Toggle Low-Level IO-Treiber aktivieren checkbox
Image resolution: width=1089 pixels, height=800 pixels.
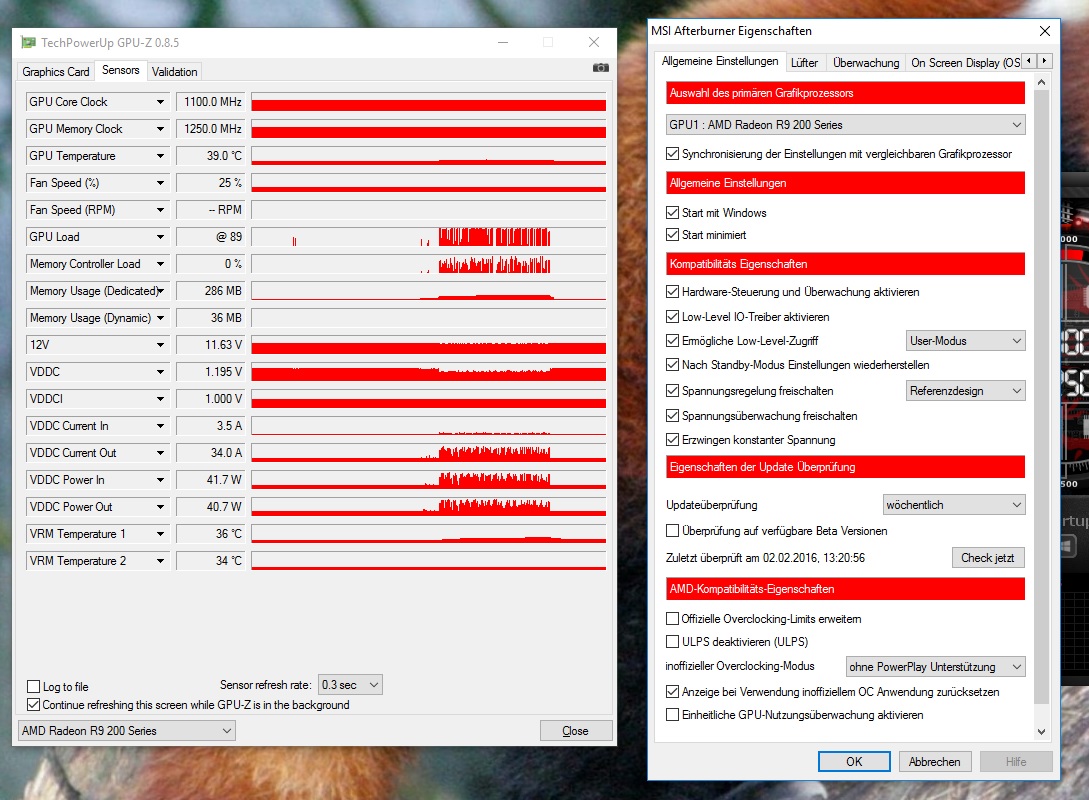[x=672, y=317]
